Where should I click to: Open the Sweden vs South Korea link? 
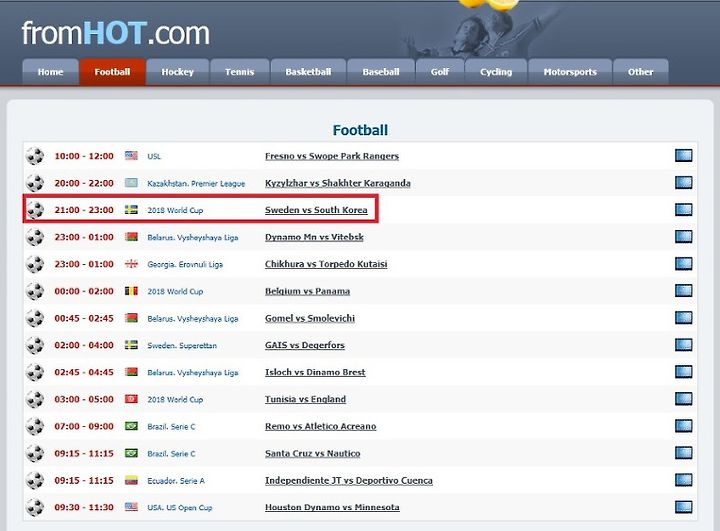[316, 210]
